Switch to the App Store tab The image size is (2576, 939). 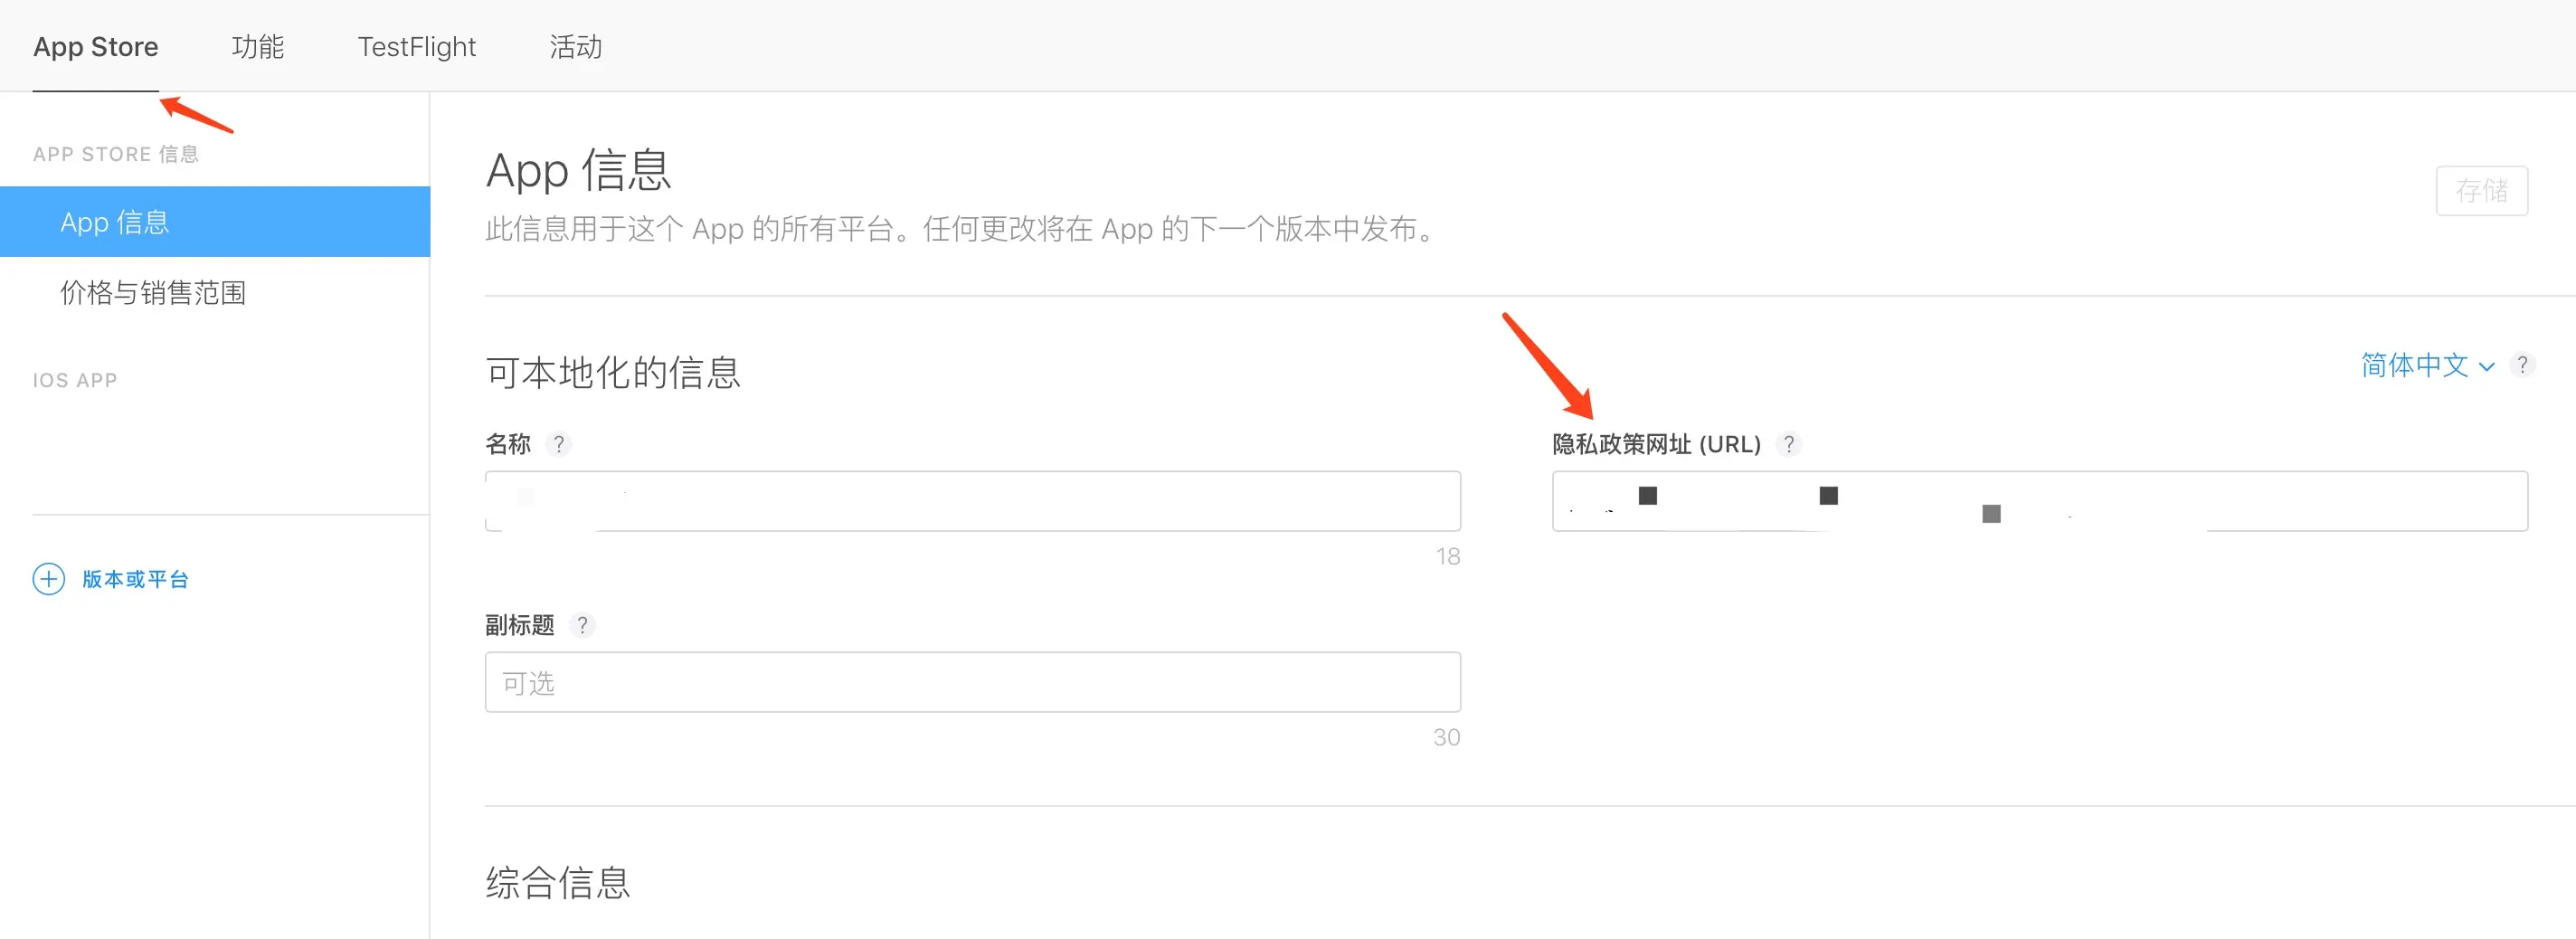[x=96, y=47]
